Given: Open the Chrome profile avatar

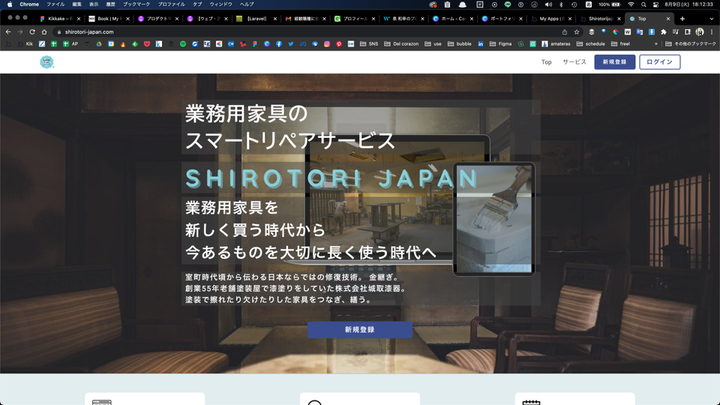Looking at the screenshot, I should [699, 32].
